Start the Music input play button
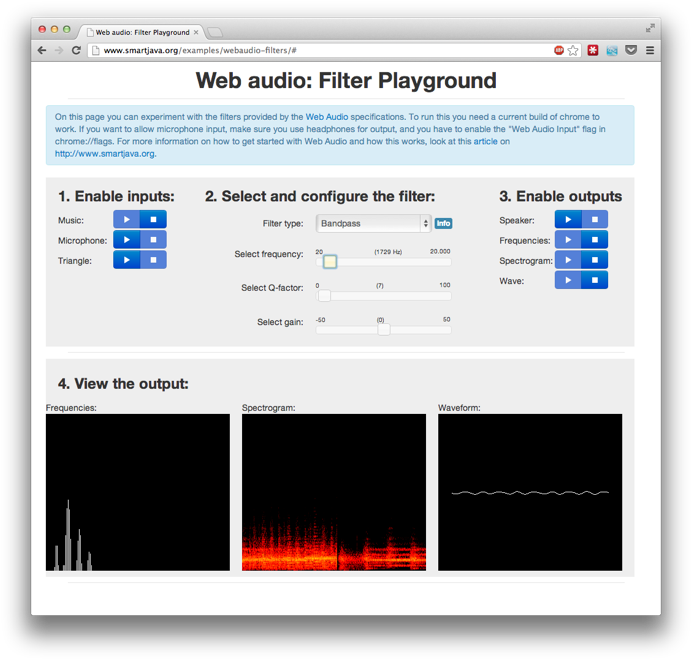This screenshot has width=691, height=659. [126, 220]
